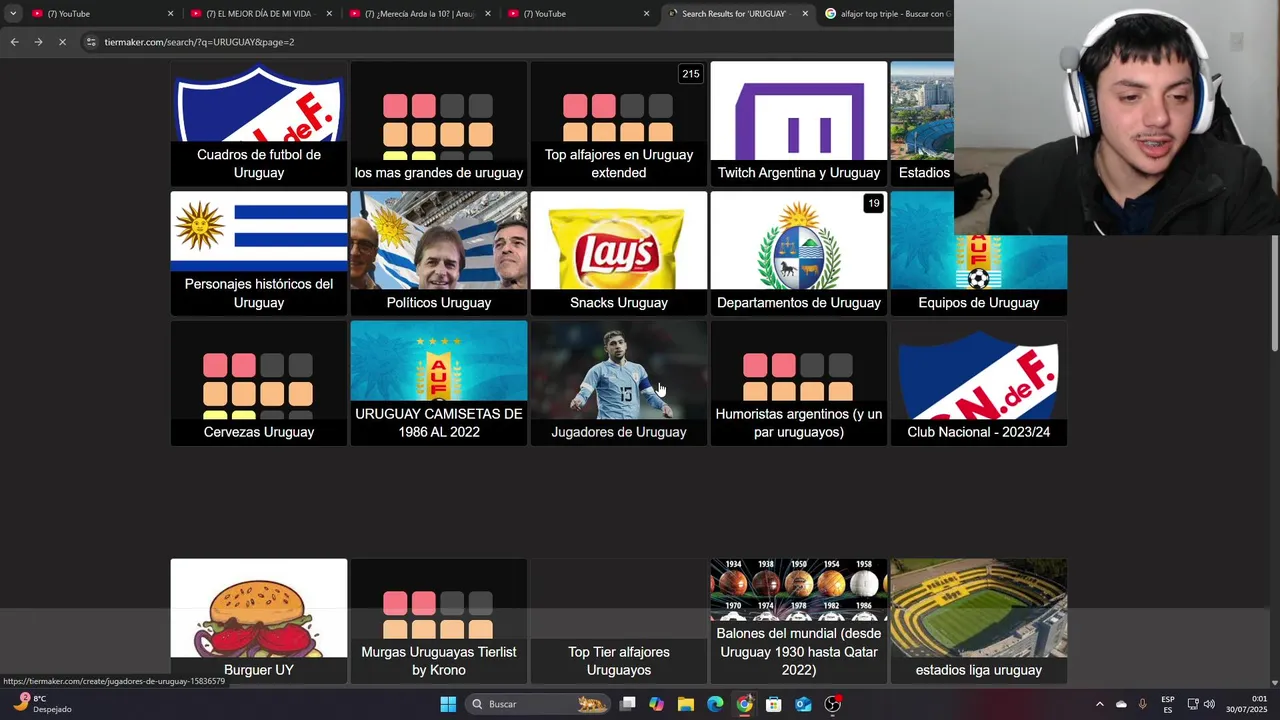Open URUGUAY CAMISETAS DE 1986 AL 2022
The width and height of the screenshot is (1280, 720).
[439, 383]
